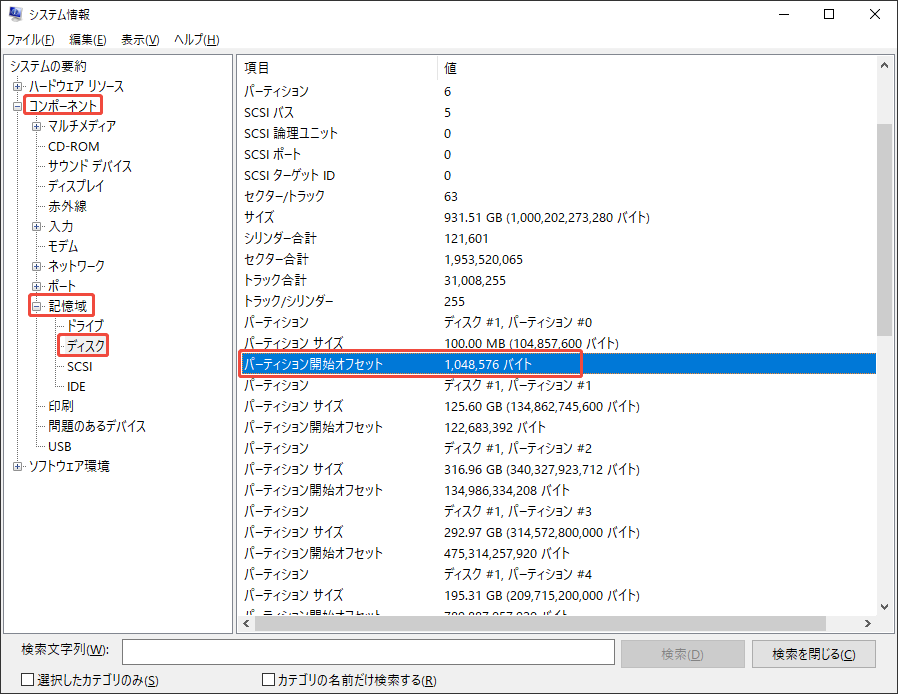Click the System Information title bar icon
The height and width of the screenshot is (694, 898).
[15, 14]
